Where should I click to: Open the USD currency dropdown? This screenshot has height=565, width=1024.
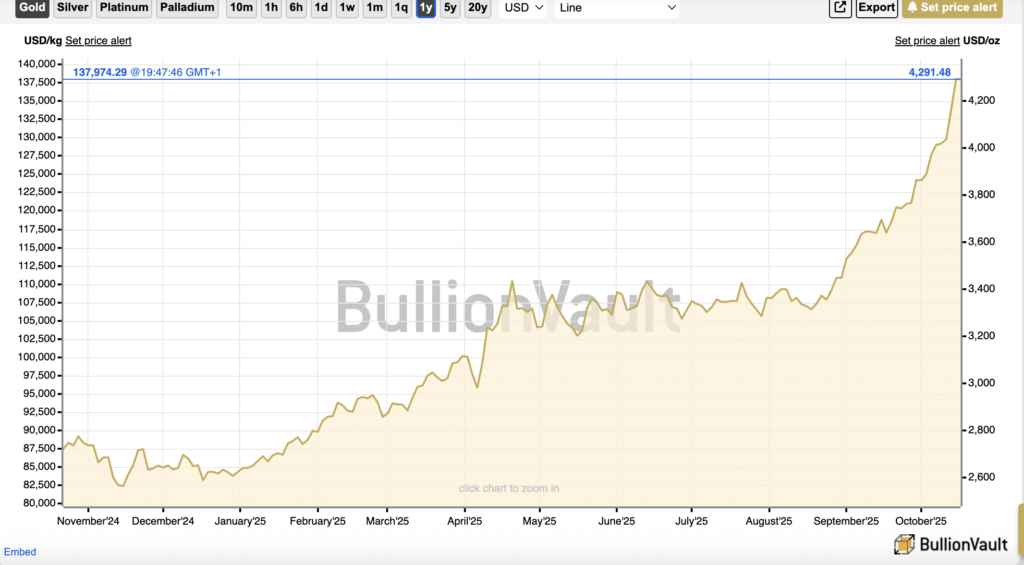pyautogui.click(x=524, y=8)
